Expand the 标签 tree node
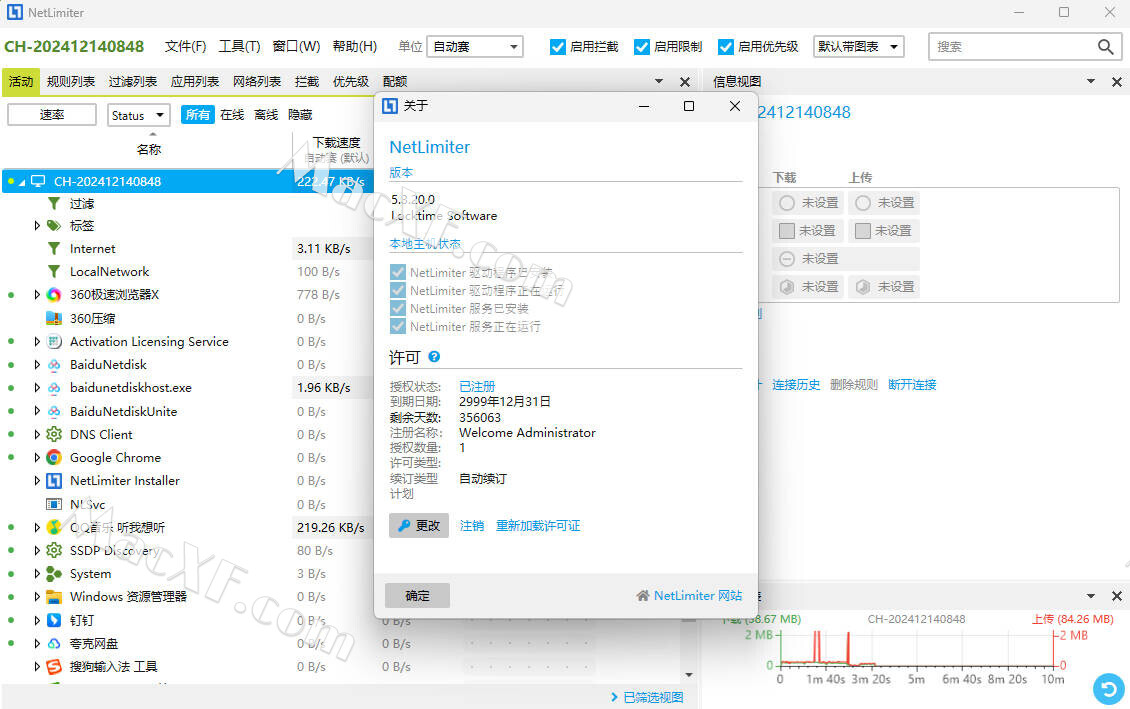Image resolution: width=1130 pixels, height=709 pixels. 37,226
